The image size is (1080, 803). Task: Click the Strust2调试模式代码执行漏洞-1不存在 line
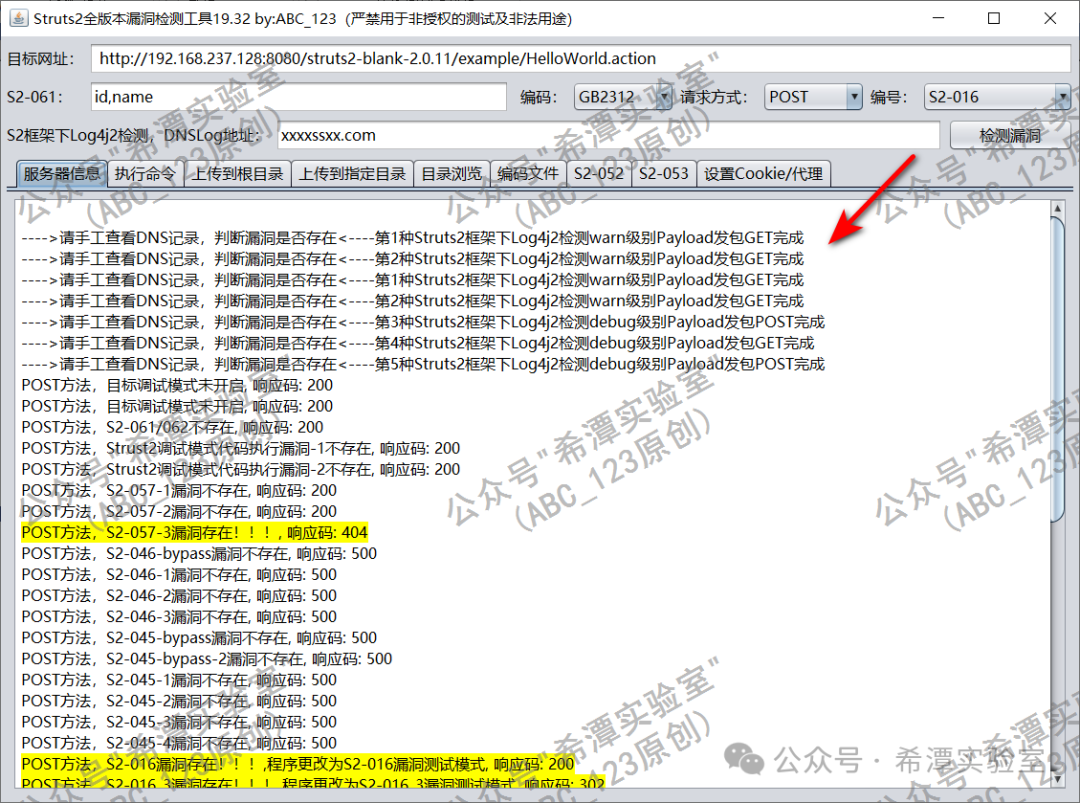coord(240,448)
